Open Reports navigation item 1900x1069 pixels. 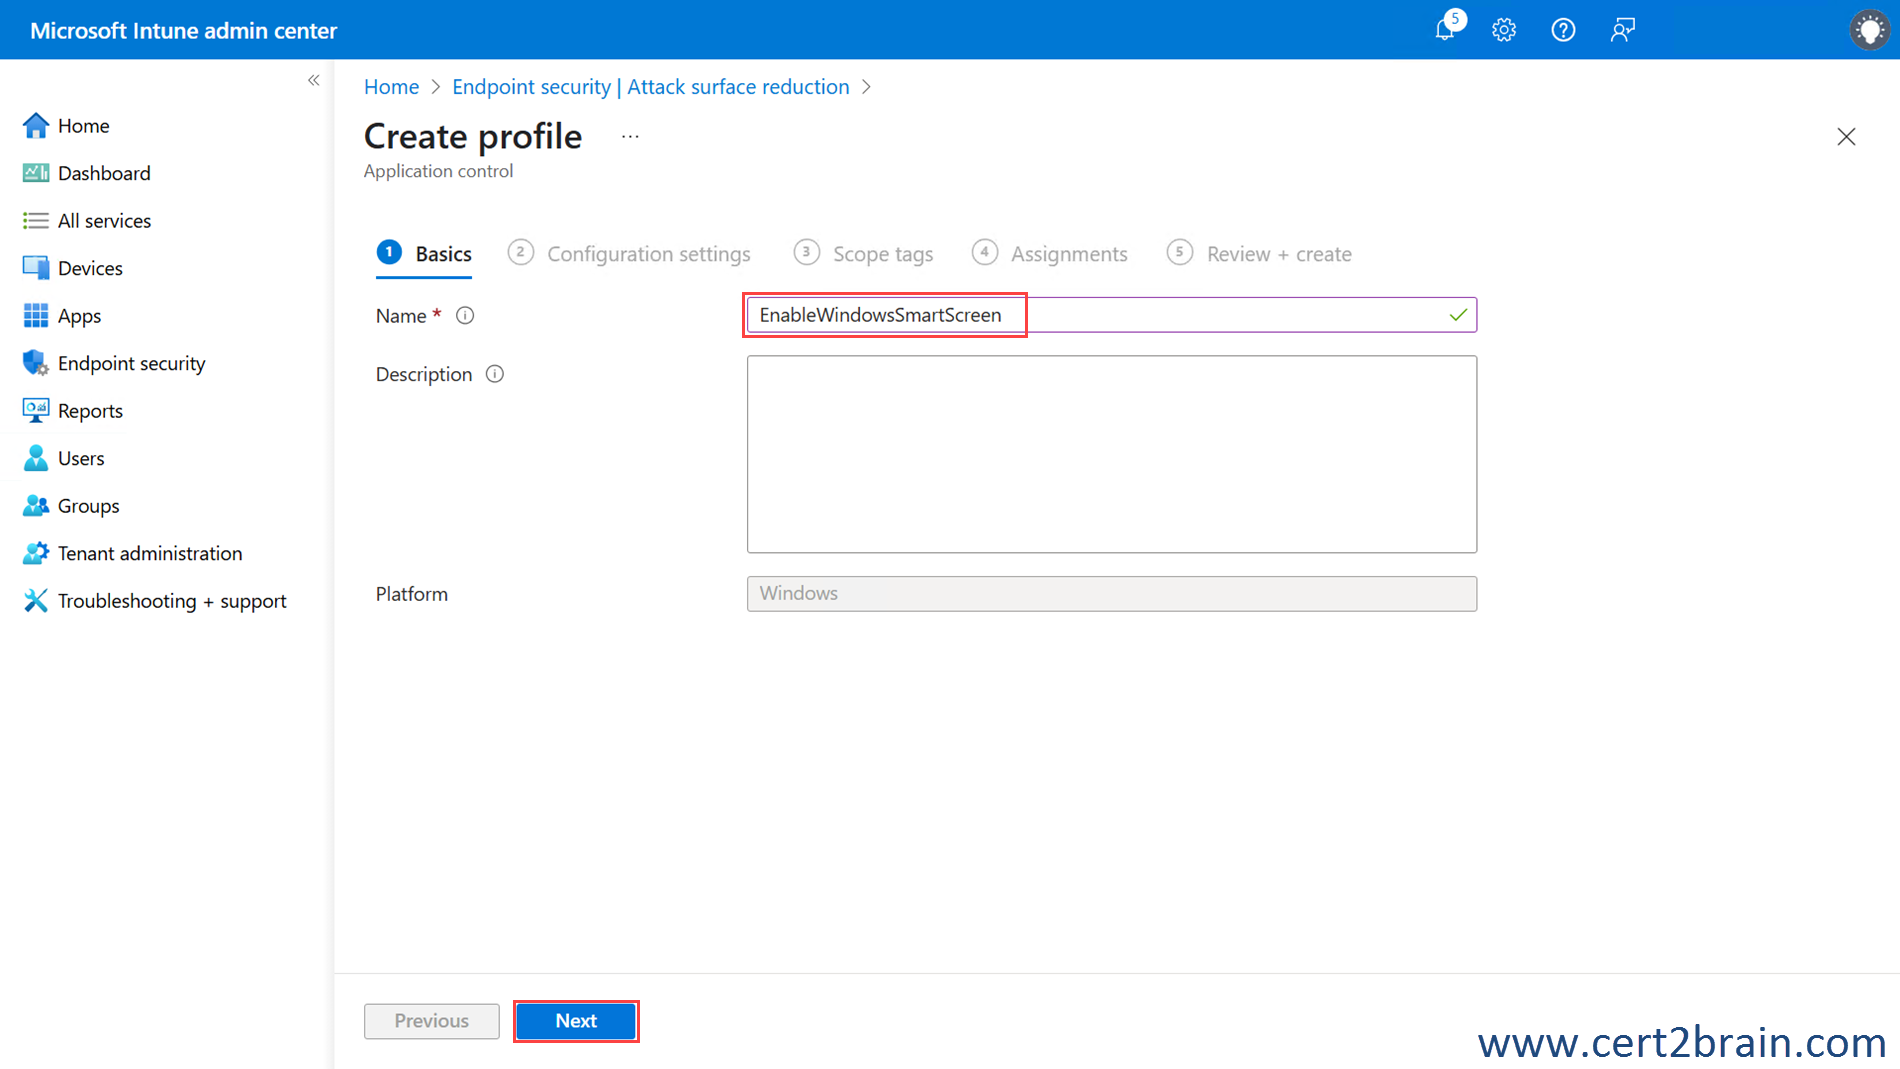90,411
